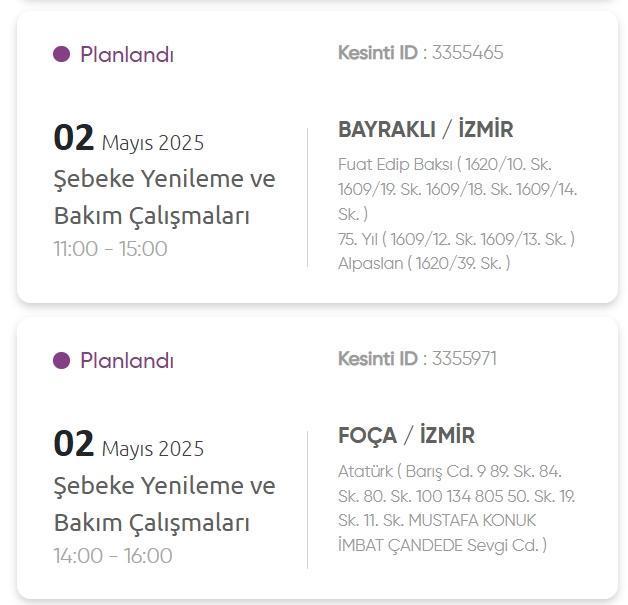Select the Şebeke Yenileme title in the first card
Image resolution: width=628 pixels, height=605 pixels.
point(164,197)
